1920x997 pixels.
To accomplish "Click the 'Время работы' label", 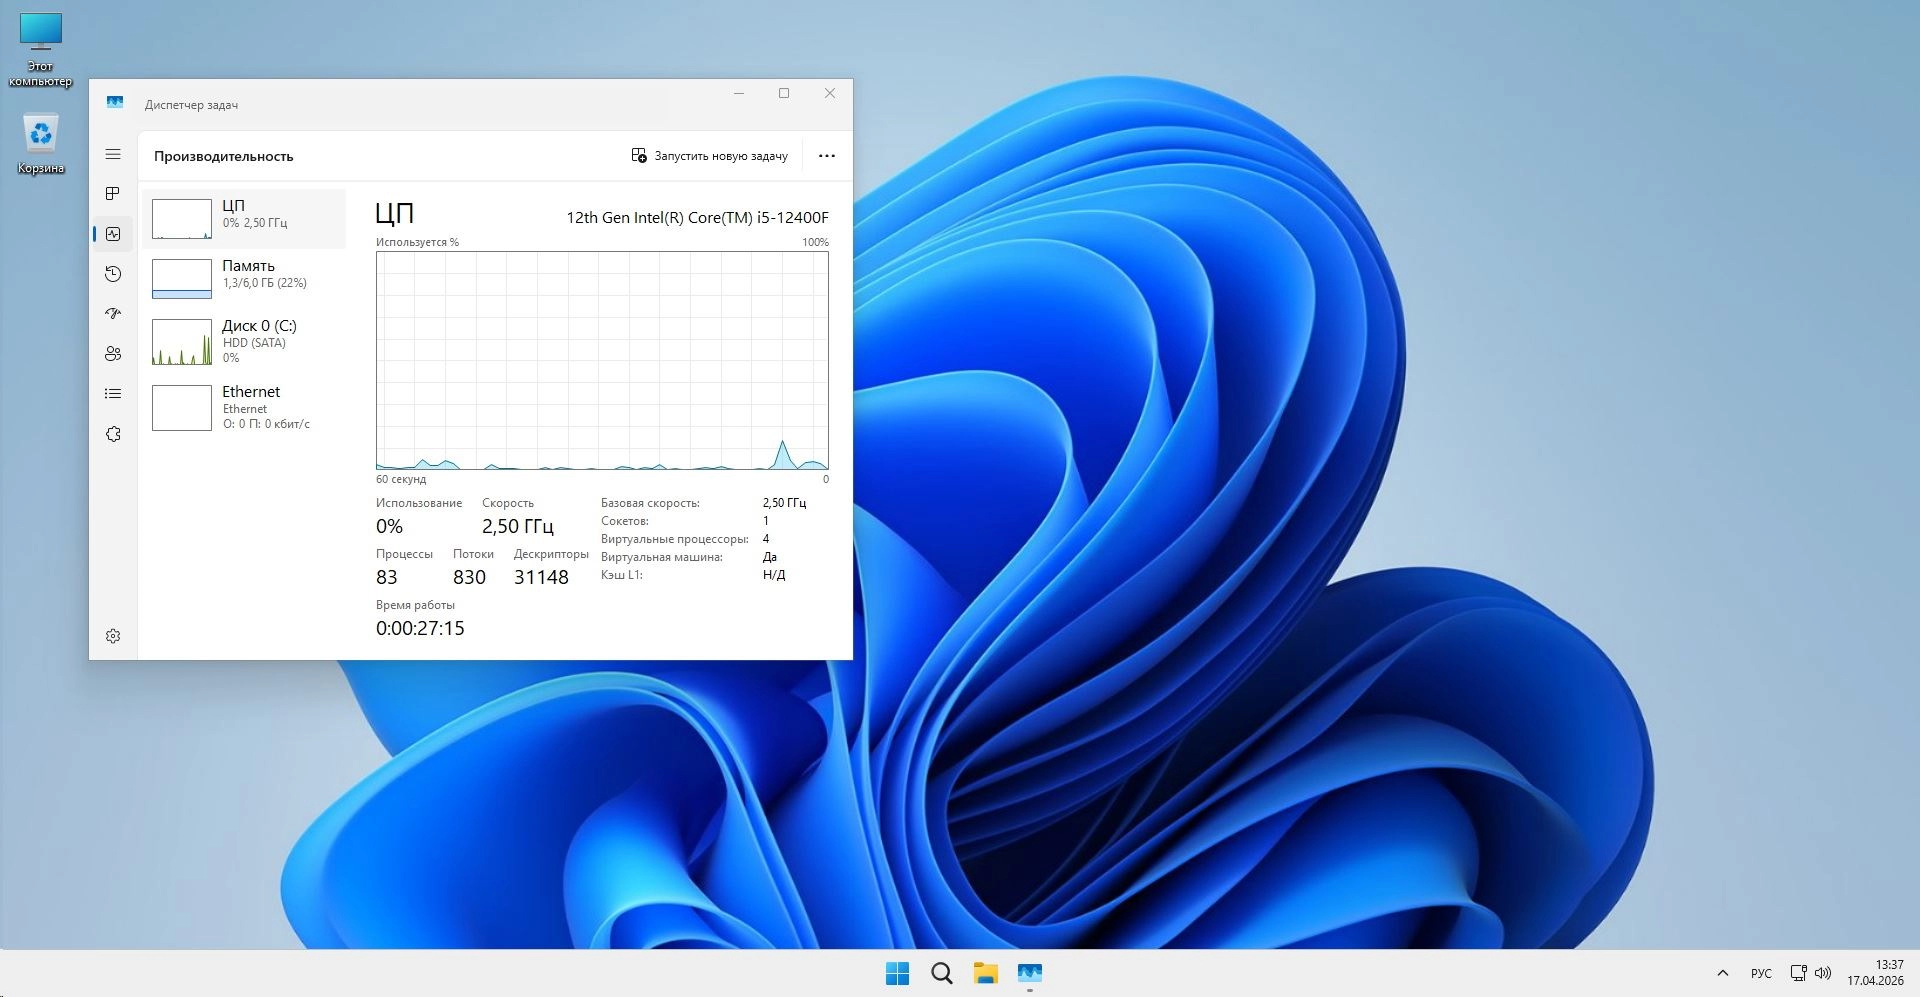I will click(415, 605).
